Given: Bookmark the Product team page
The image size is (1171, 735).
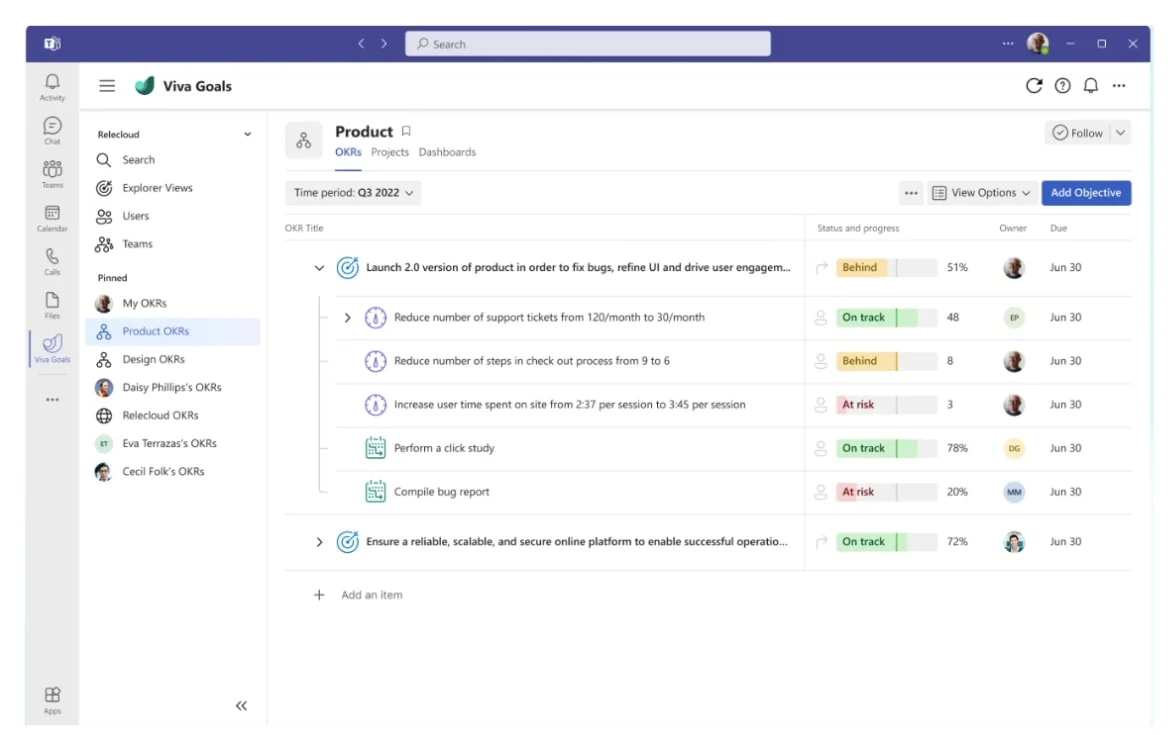Looking at the screenshot, I should [x=406, y=131].
